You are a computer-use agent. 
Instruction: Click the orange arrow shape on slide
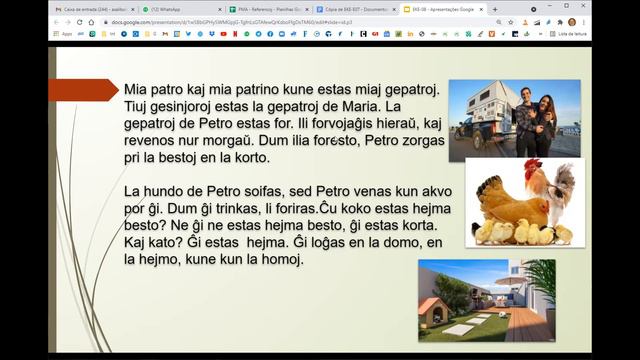point(84,90)
